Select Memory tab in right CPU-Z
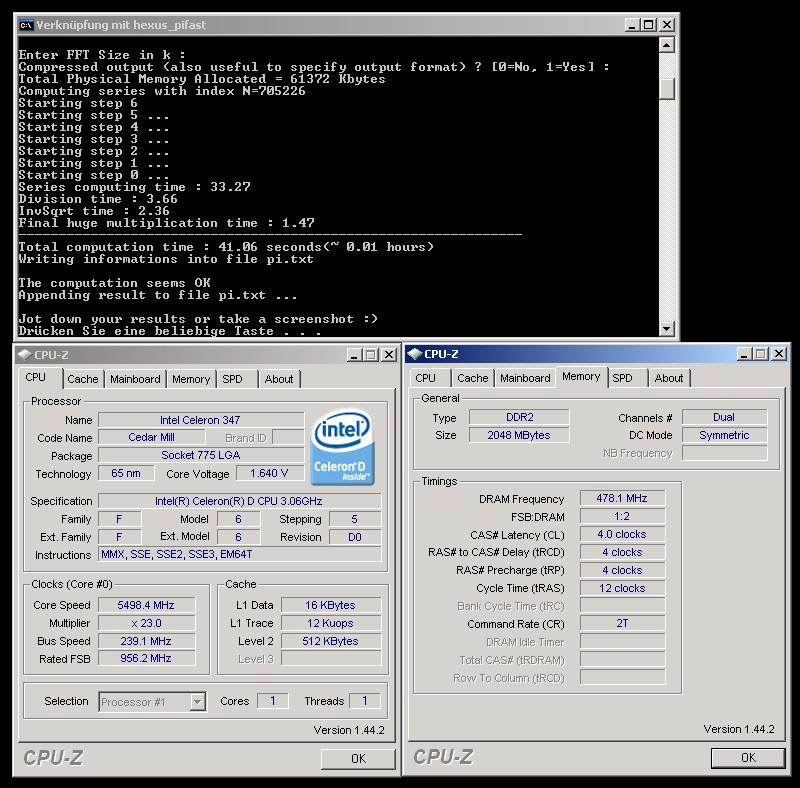The image size is (800, 788). [581, 377]
